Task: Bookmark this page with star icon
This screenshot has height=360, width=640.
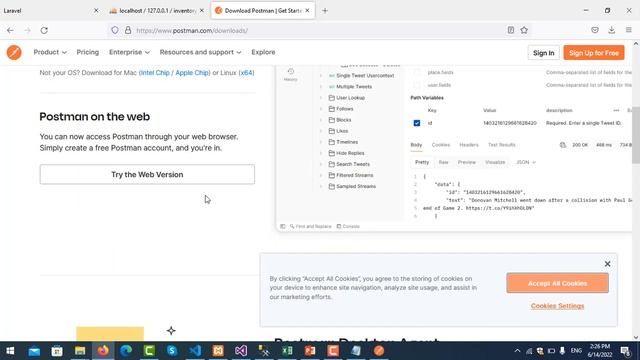Action: [x=524, y=30]
